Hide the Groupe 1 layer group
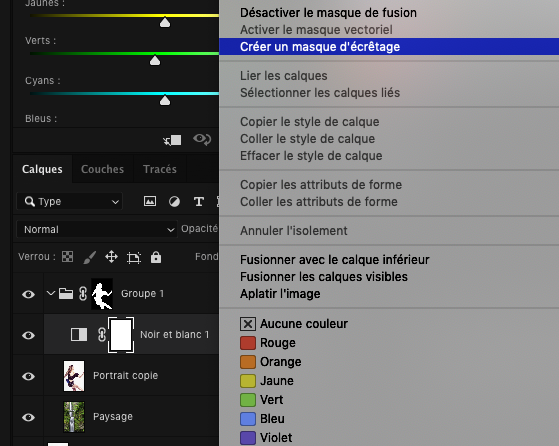Screen dimensions: 559x446 29,294
